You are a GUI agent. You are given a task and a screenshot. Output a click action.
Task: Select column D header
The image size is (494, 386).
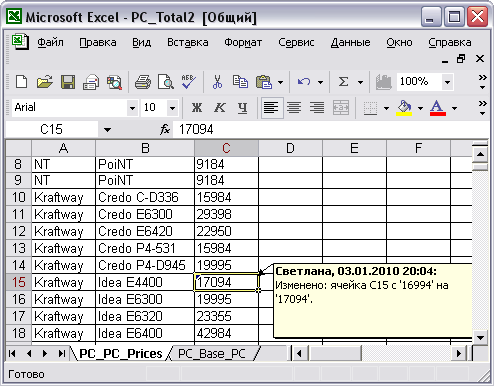pos(290,148)
